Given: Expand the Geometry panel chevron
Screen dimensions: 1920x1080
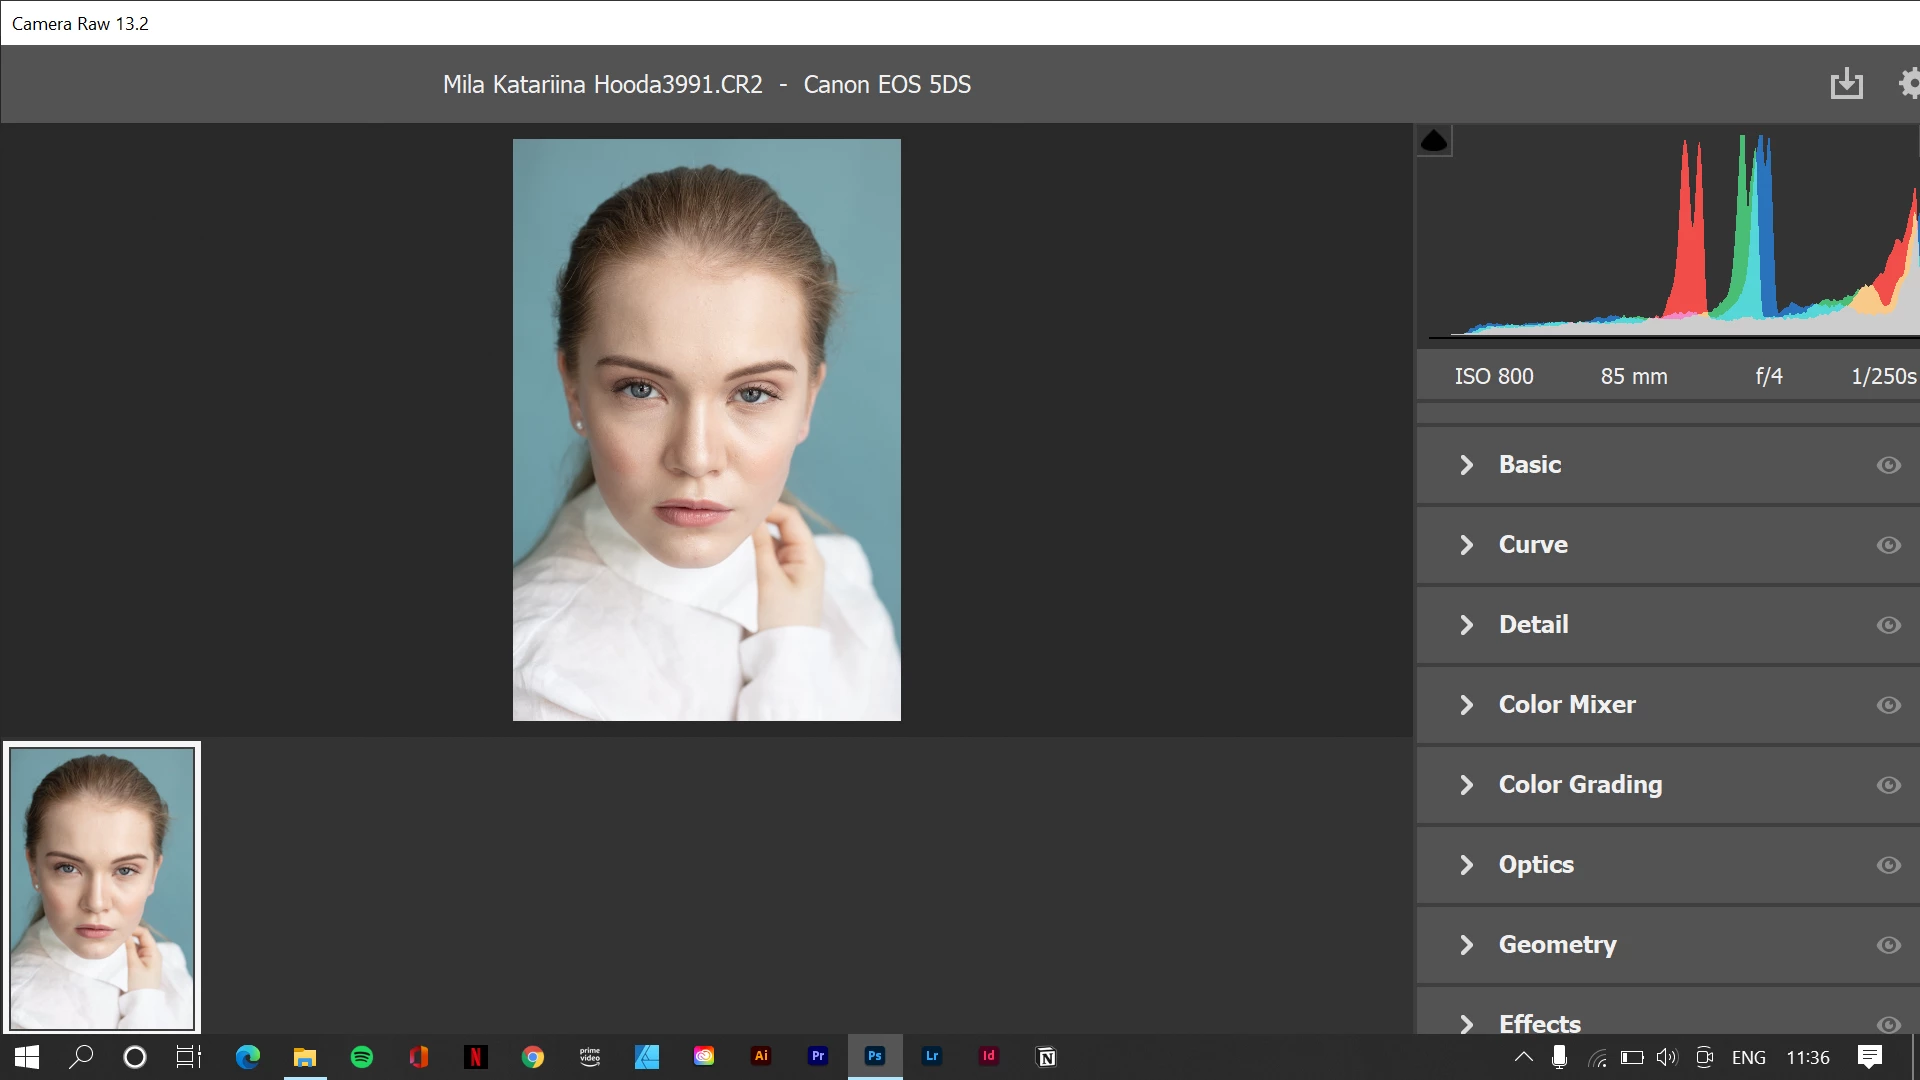Looking at the screenshot, I should pyautogui.click(x=1467, y=945).
